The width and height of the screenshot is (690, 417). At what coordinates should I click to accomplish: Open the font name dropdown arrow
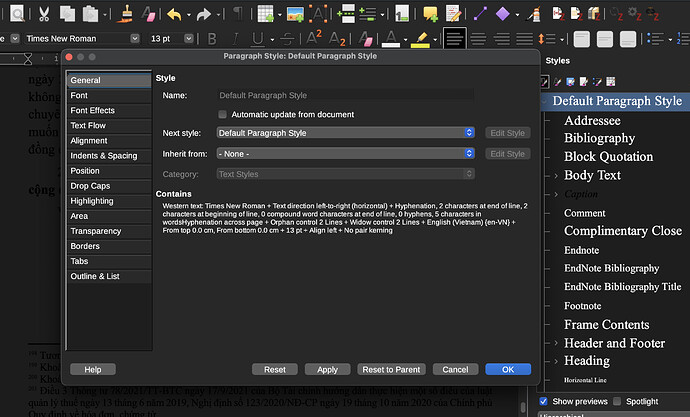[135, 39]
